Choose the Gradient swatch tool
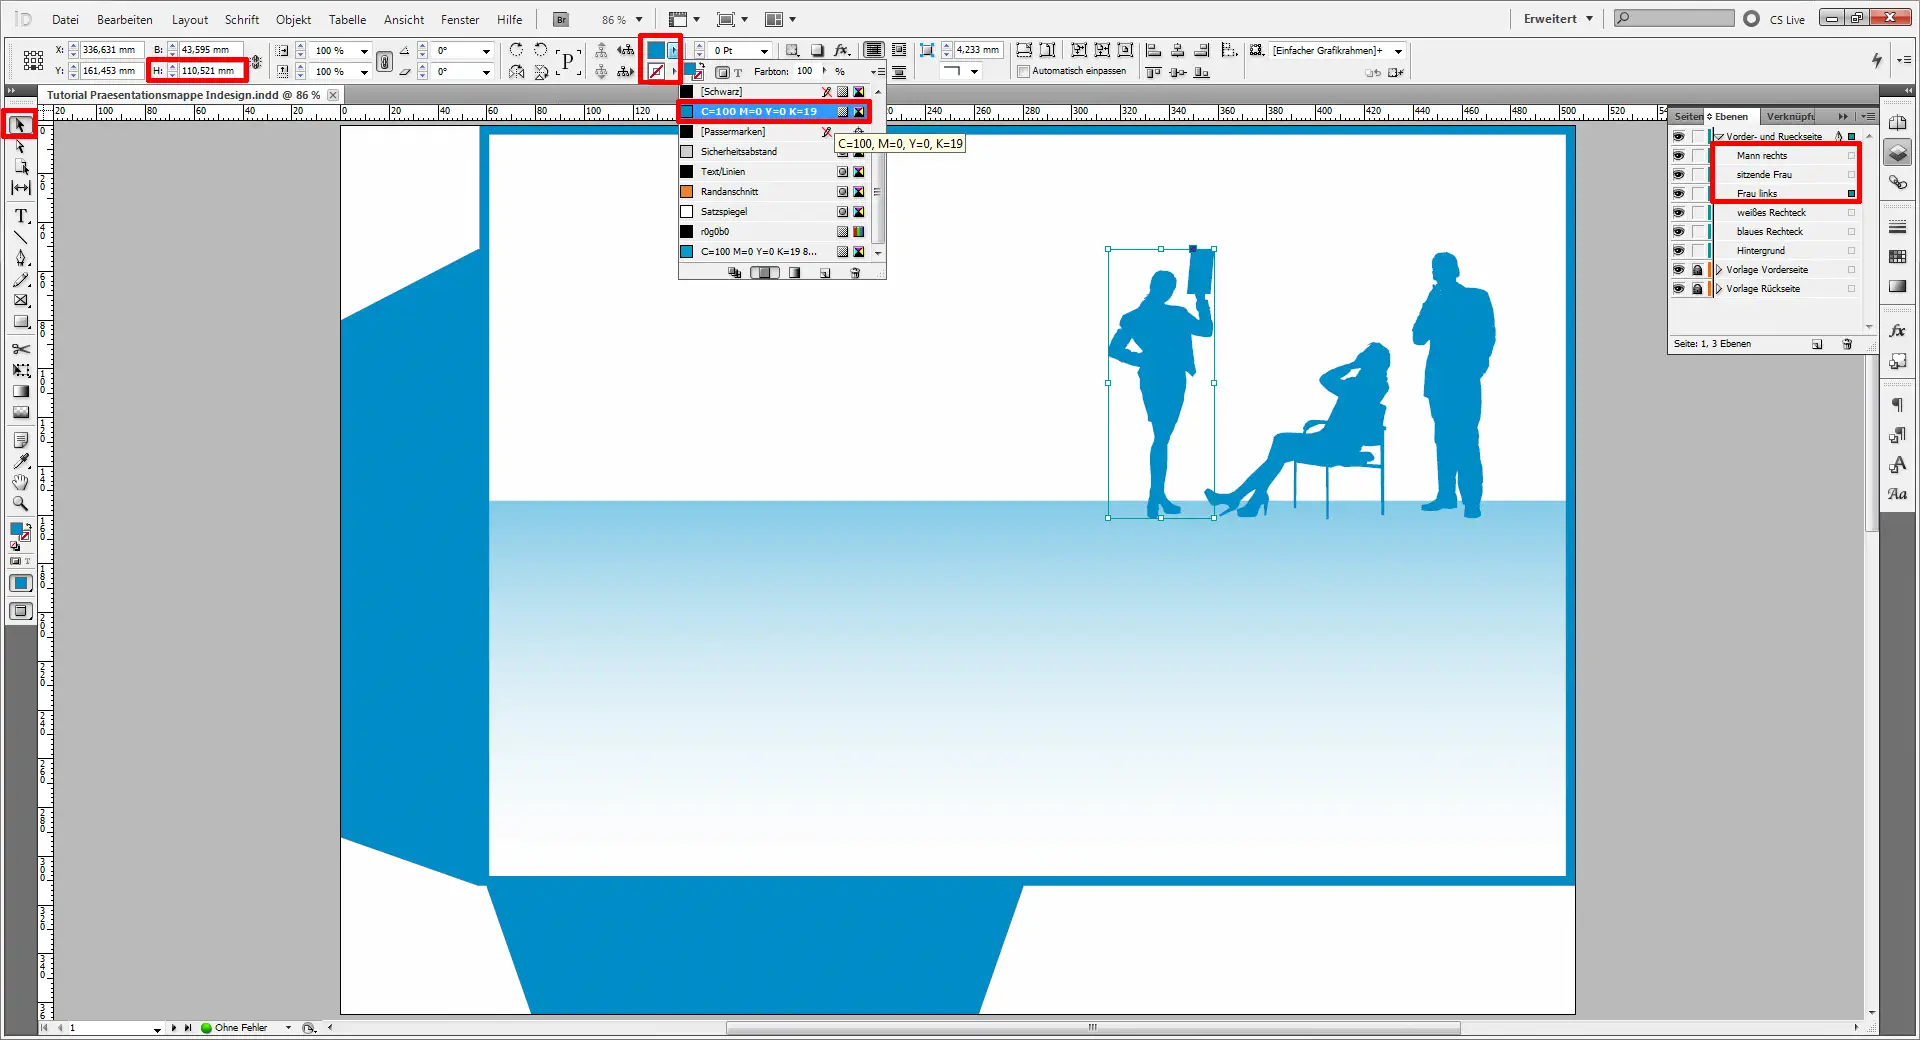Screen dimensions: 1920x1040 [x=19, y=391]
